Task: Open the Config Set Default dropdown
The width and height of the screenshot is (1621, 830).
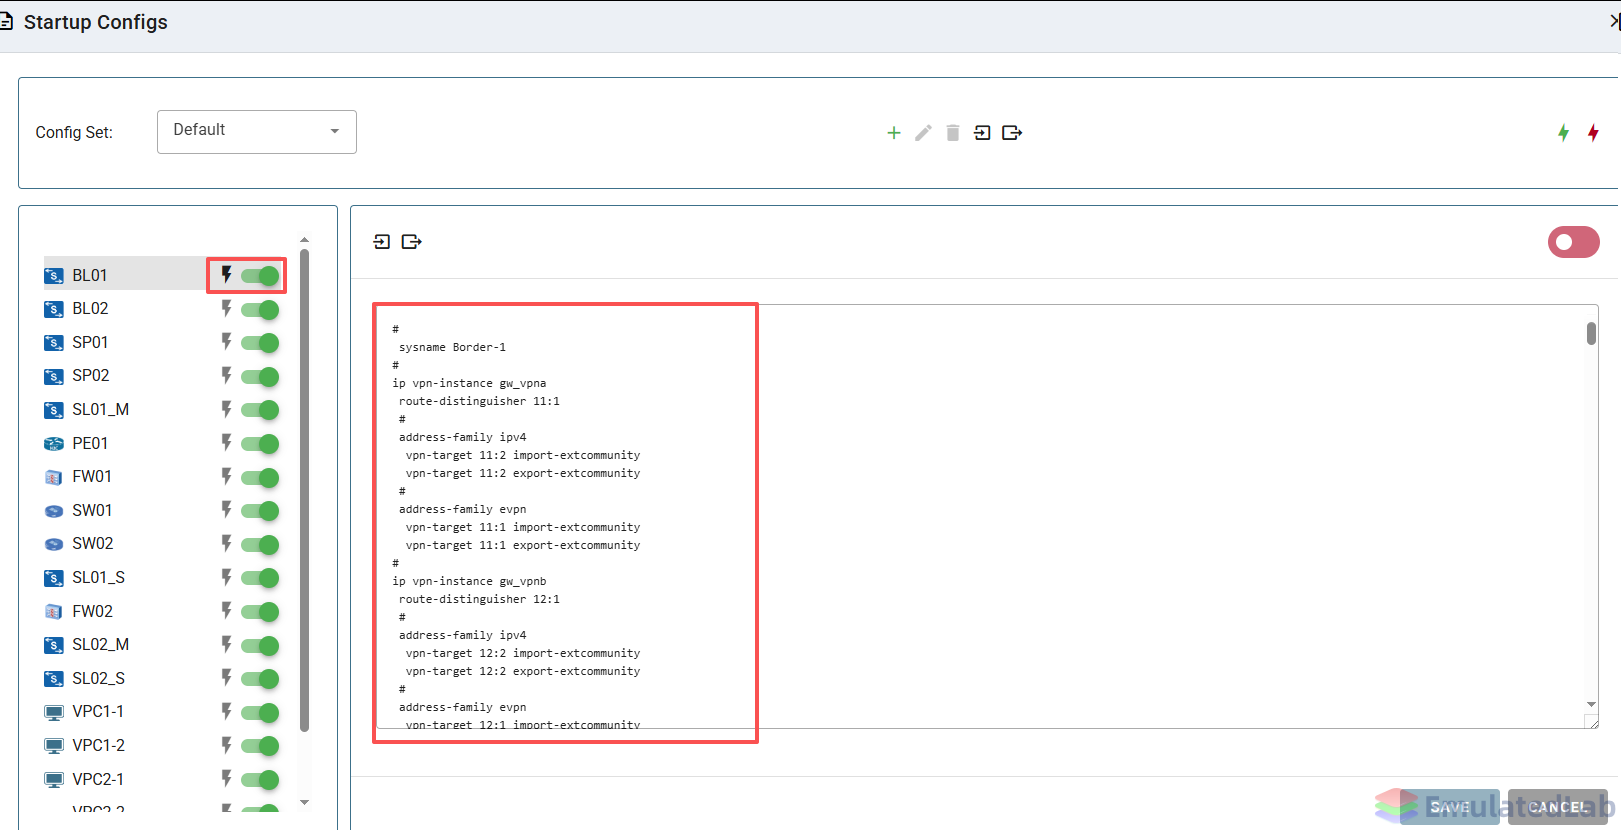Action: coord(257,132)
